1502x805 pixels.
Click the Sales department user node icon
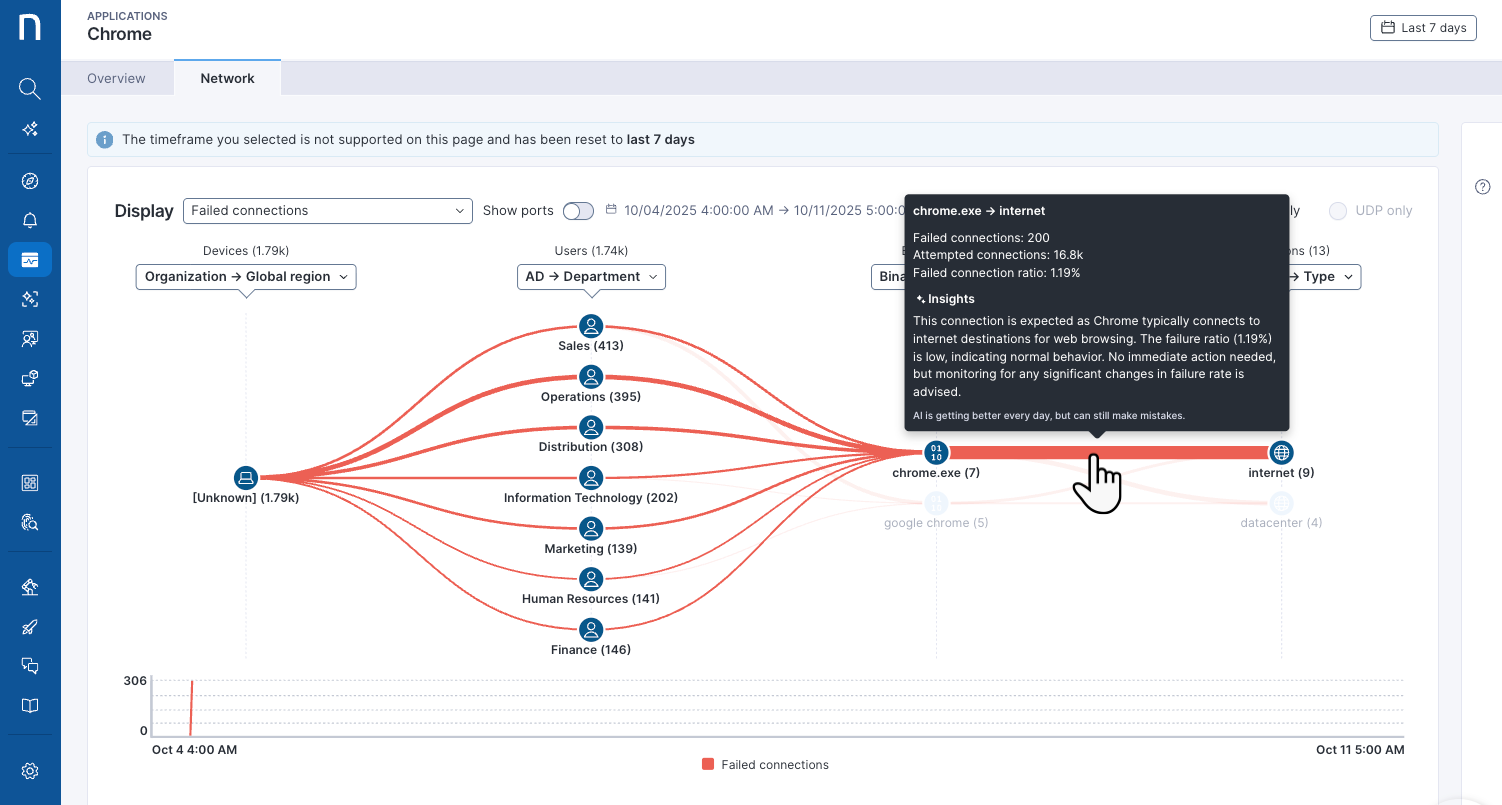click(x=591, y=326)
